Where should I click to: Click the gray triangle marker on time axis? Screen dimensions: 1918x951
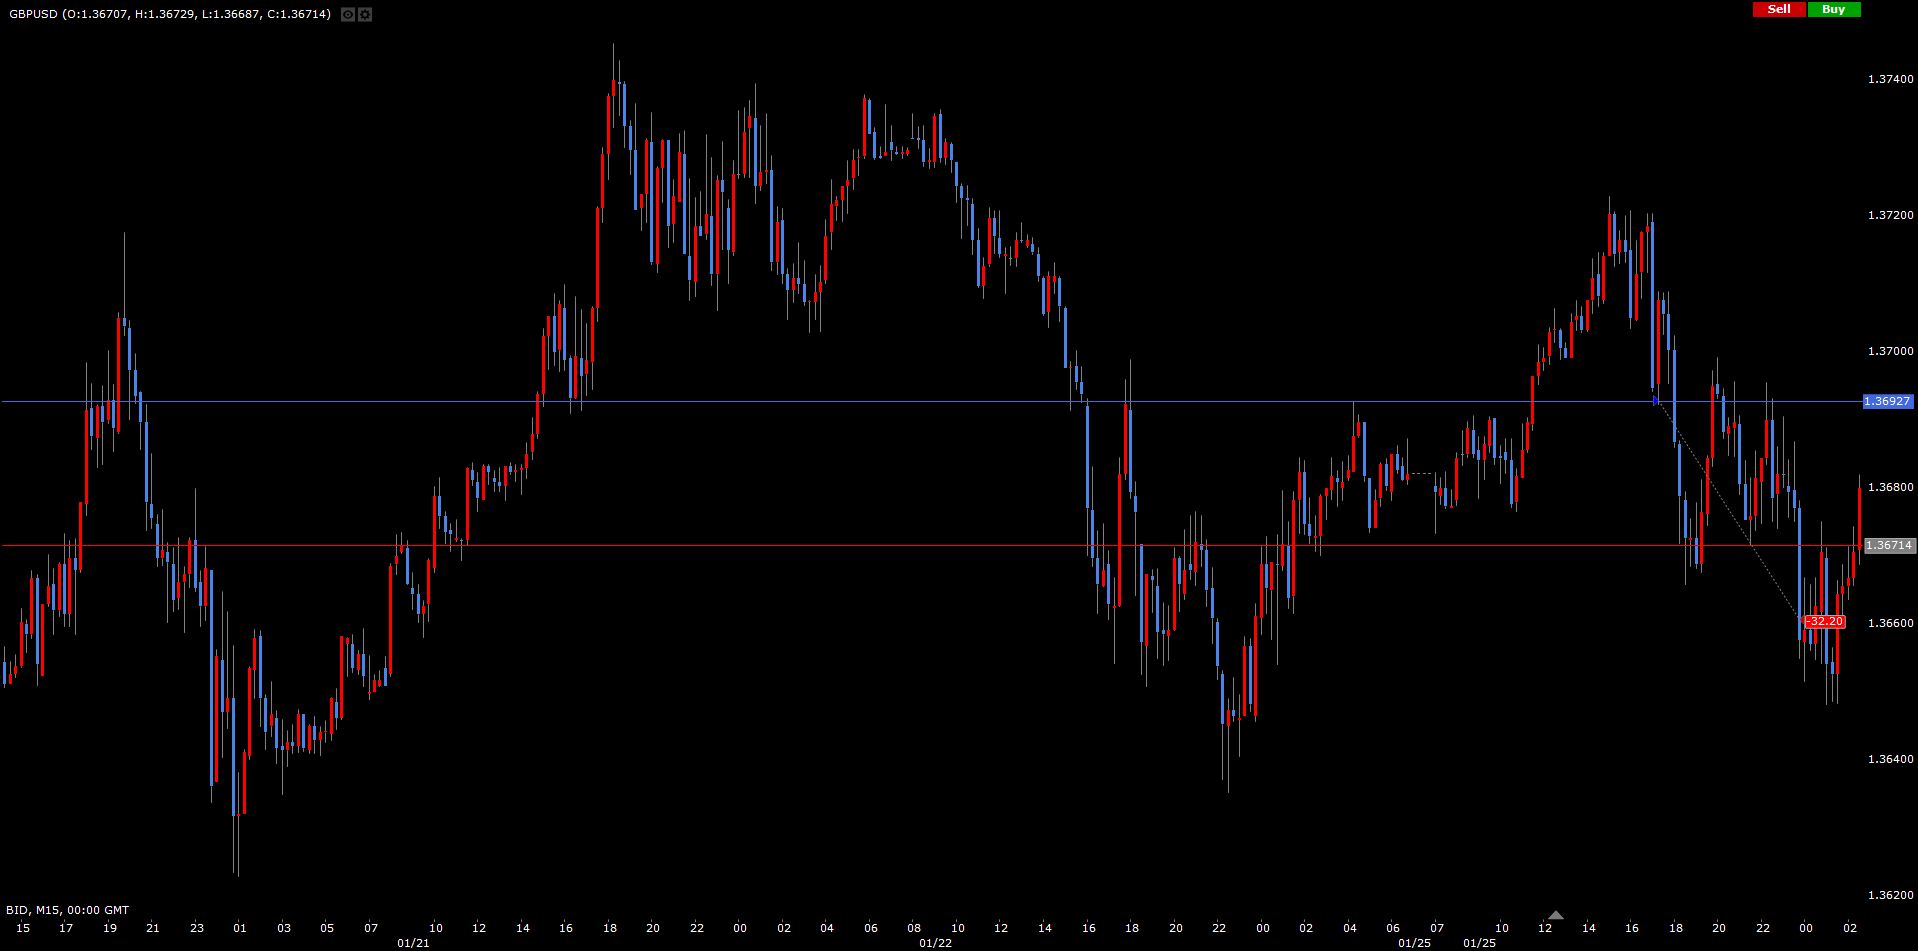pos(1555,915)
